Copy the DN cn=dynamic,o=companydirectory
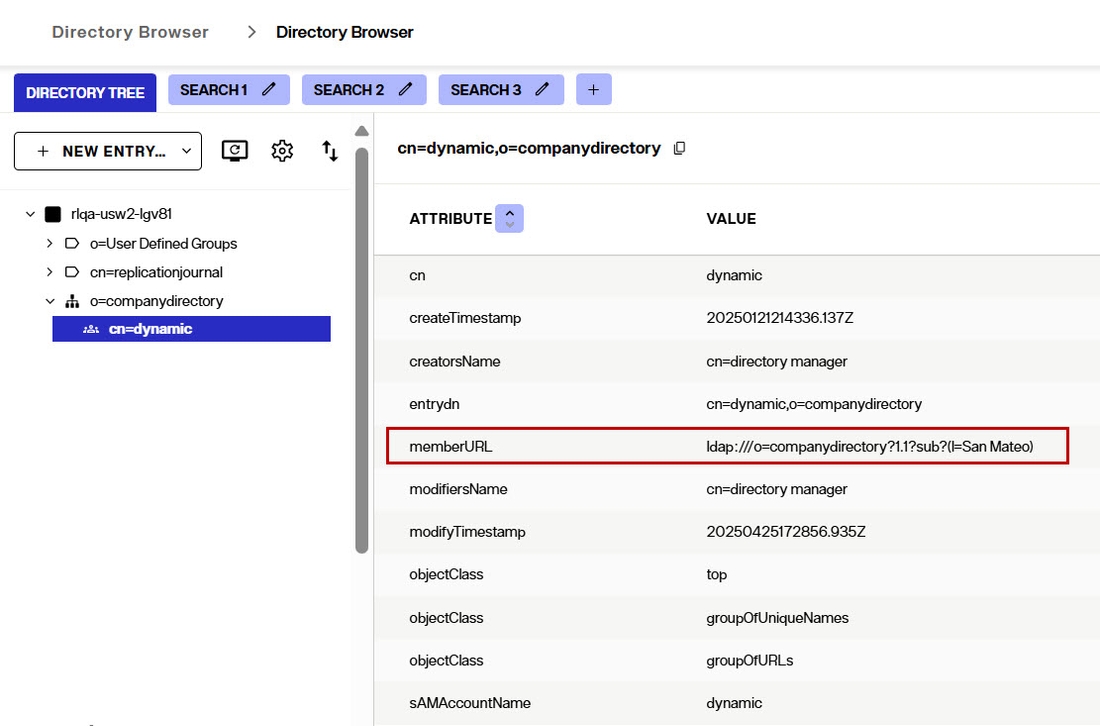Viewport: 1100px width, 726px height. coord(679,148)
